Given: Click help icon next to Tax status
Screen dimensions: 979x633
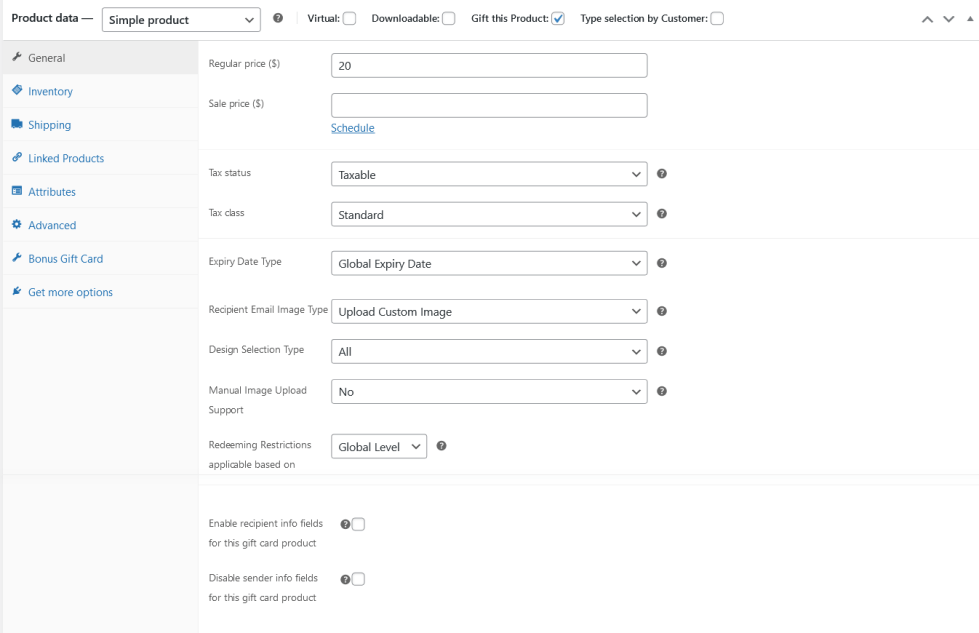Looking at the screenshot, I should point(662,174).
